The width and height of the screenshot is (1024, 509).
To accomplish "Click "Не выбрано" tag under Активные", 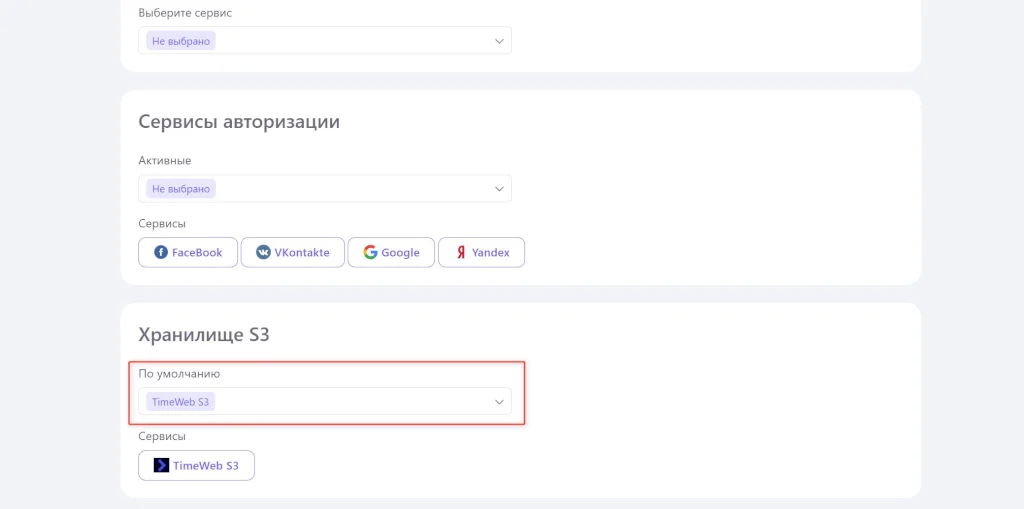I will pos(181,189).
